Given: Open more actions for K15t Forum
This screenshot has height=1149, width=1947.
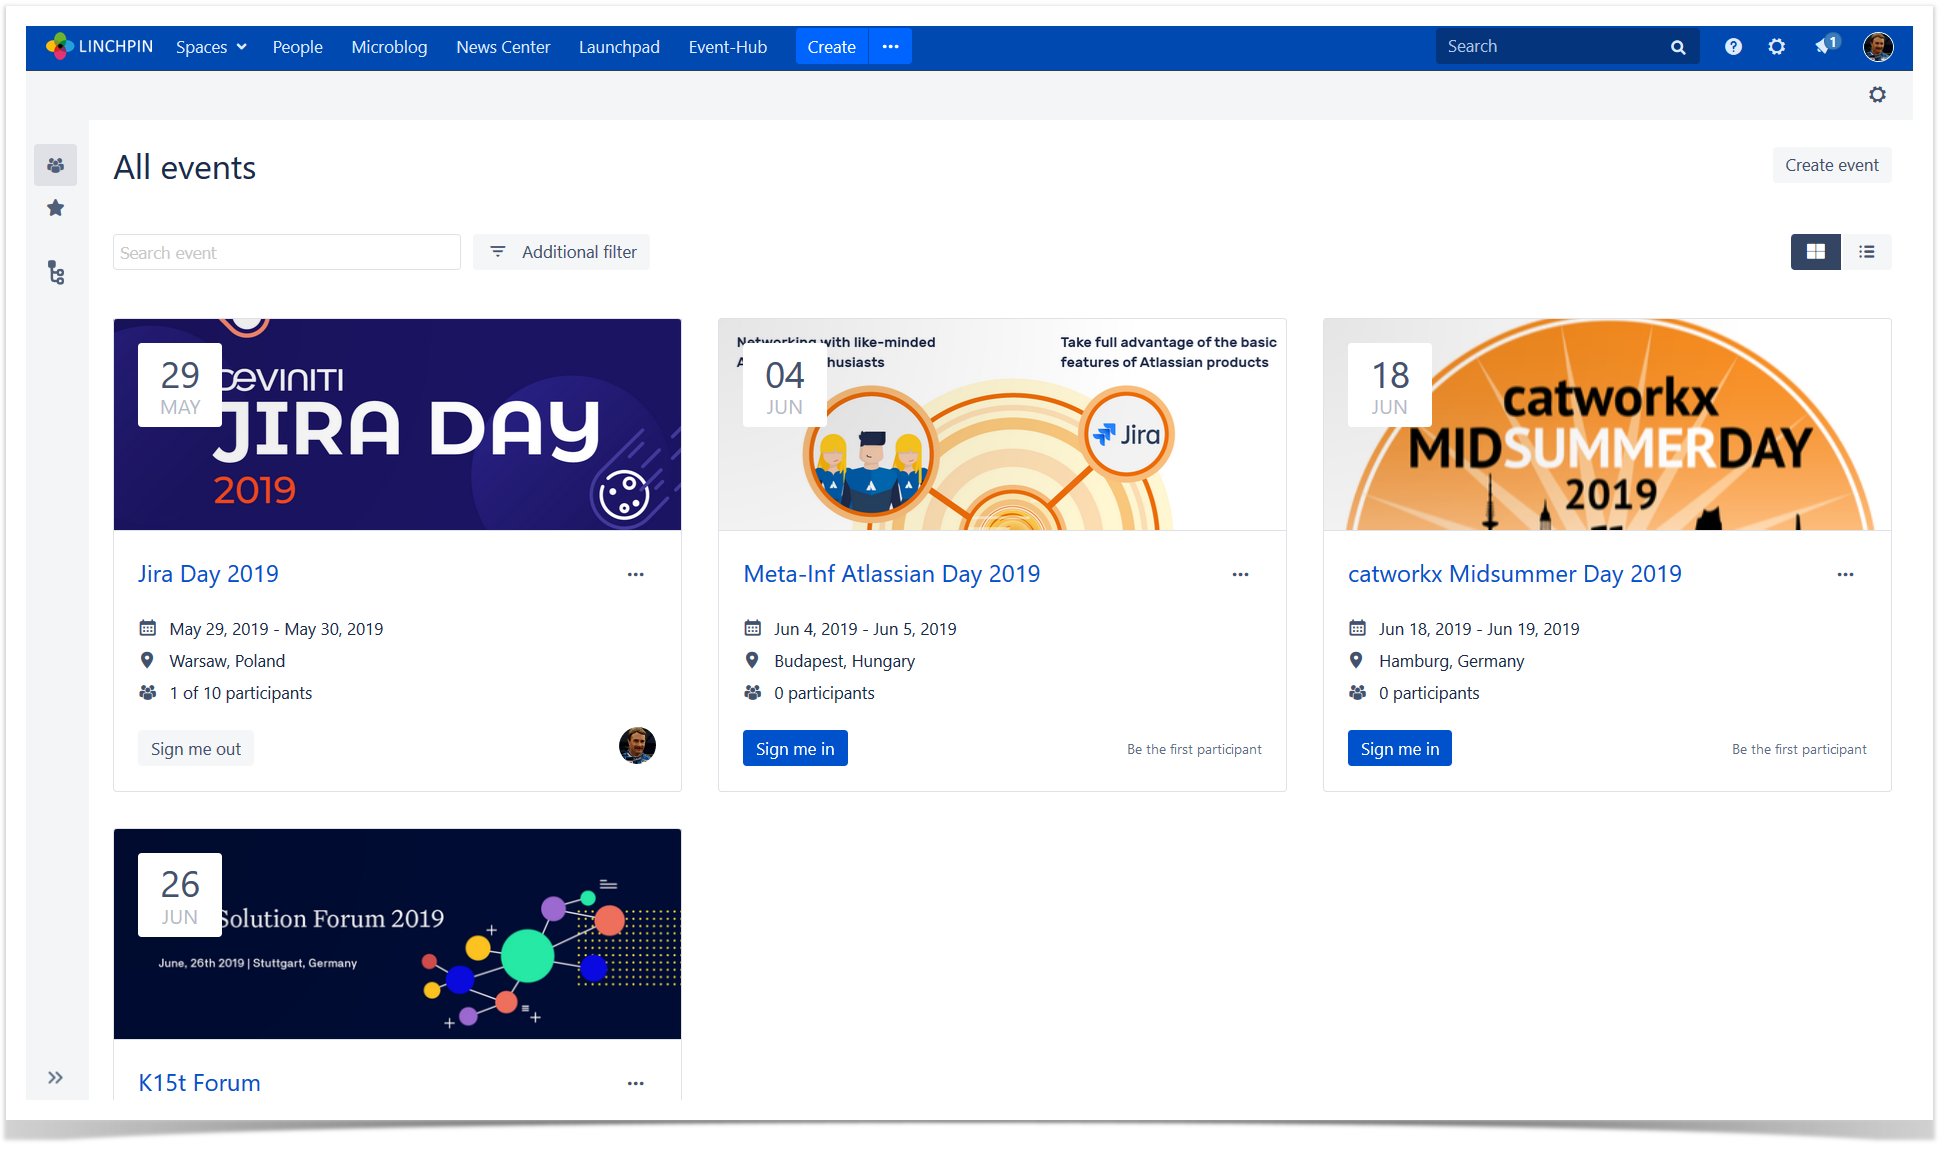Looking at the screenshot, I should [x=635, y=1083].
